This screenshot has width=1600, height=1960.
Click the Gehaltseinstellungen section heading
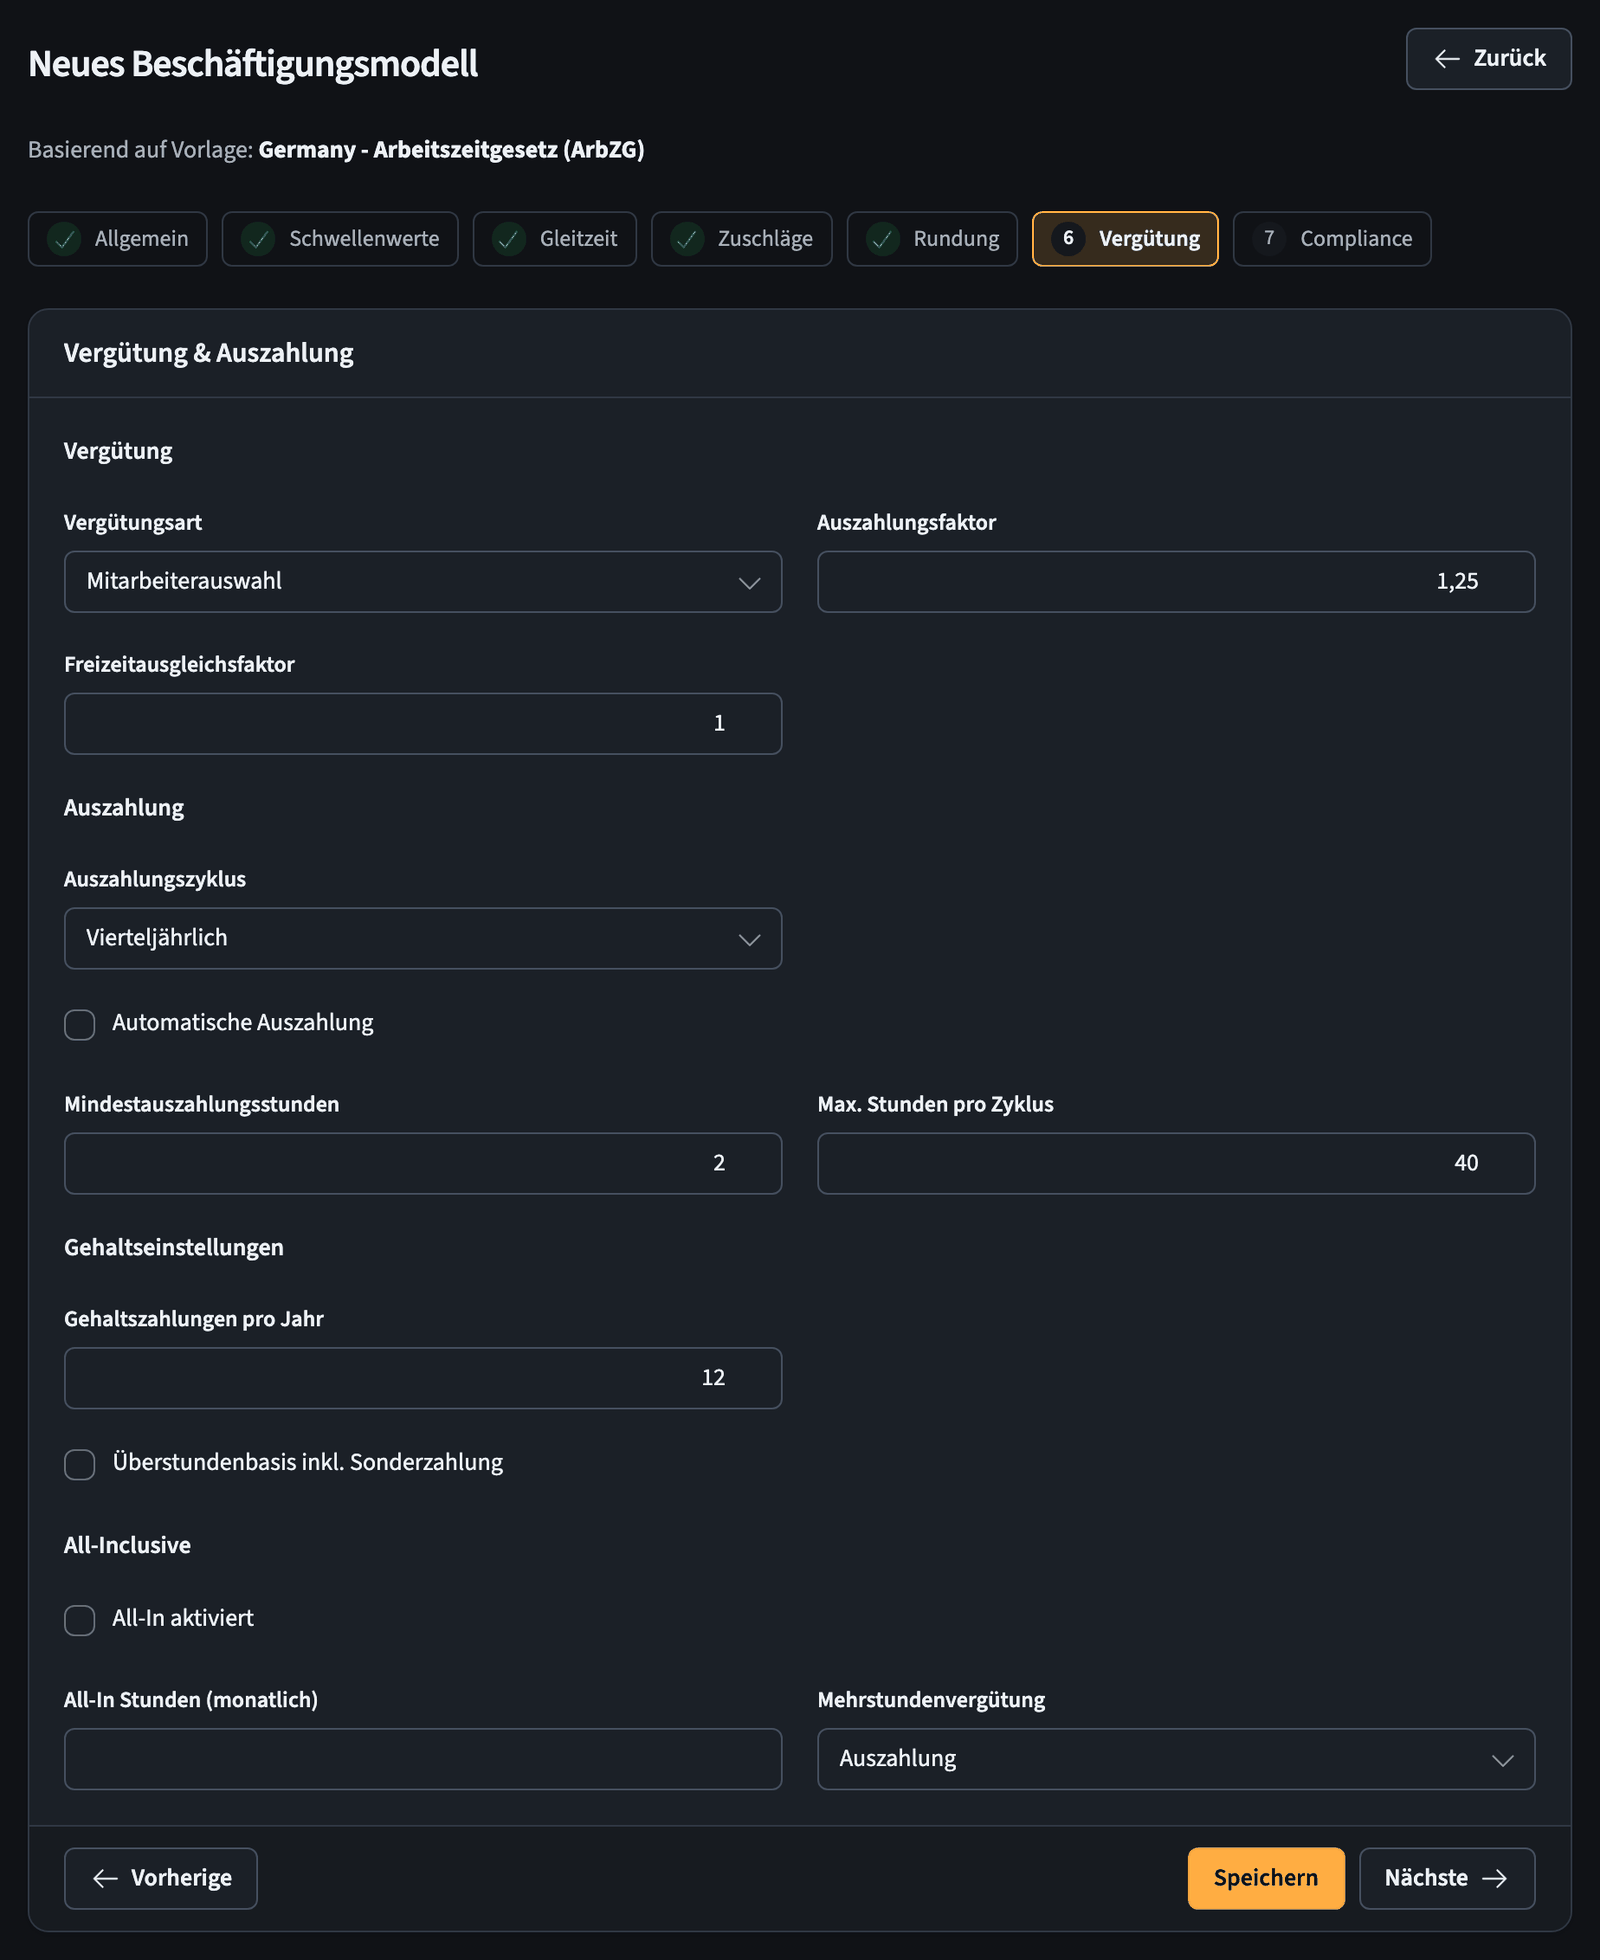[x=174, y=1248]
